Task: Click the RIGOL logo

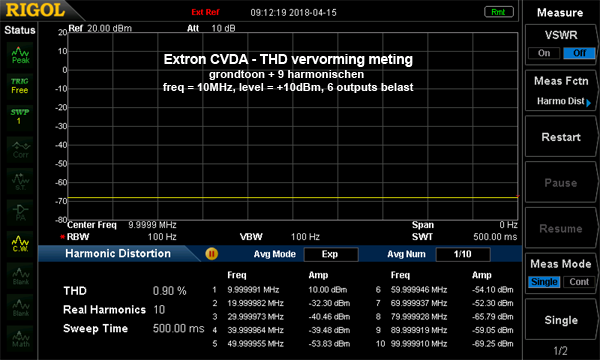Action: (35, 10)
